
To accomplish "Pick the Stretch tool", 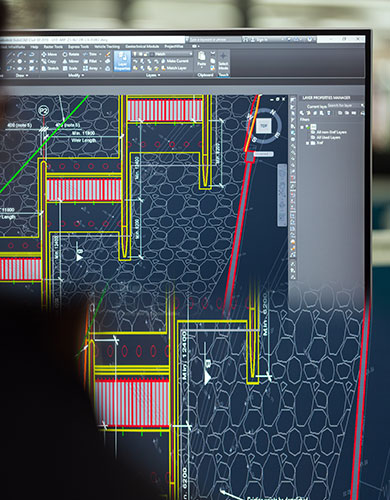I will pos(50,68).
